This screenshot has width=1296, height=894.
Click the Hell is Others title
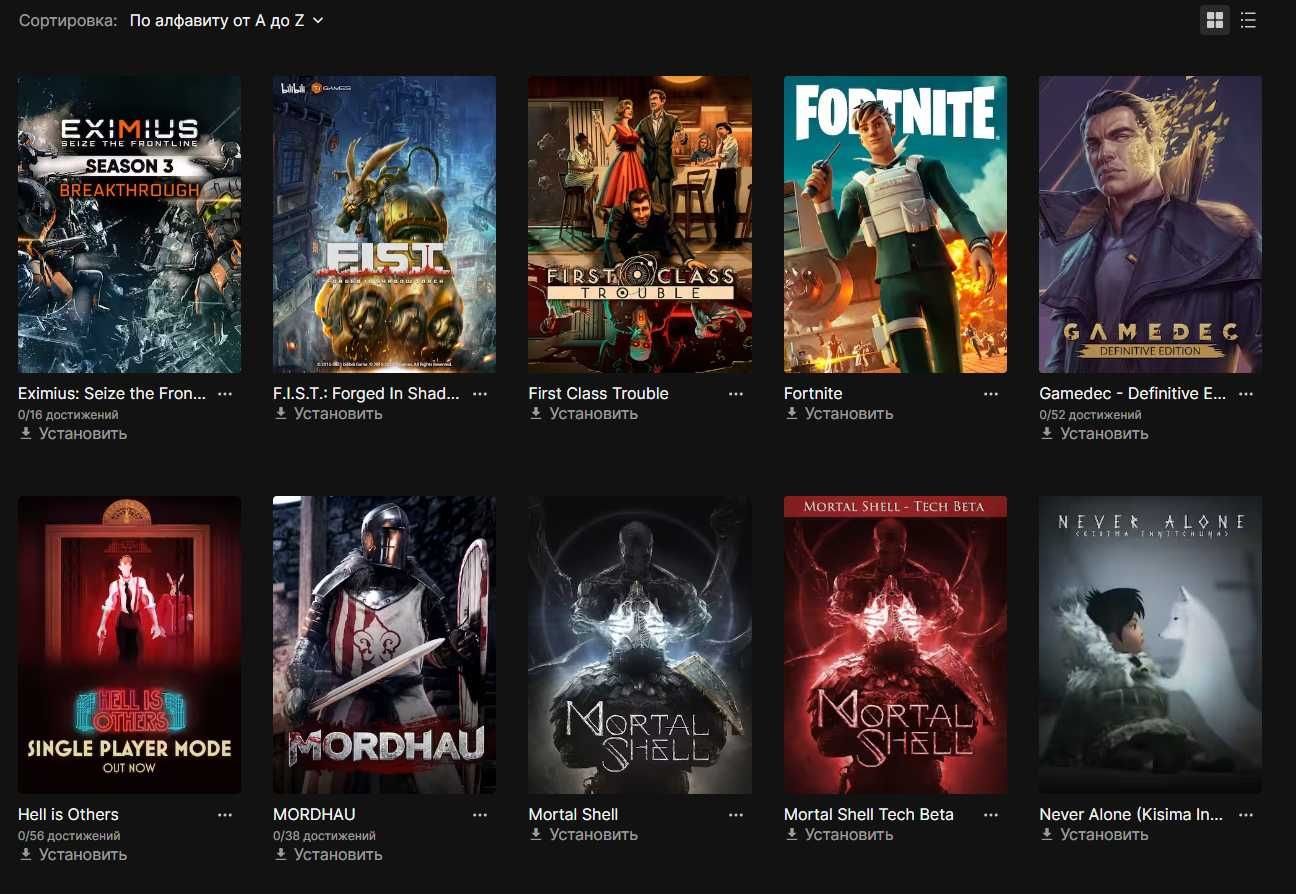(x=68, y=815)
